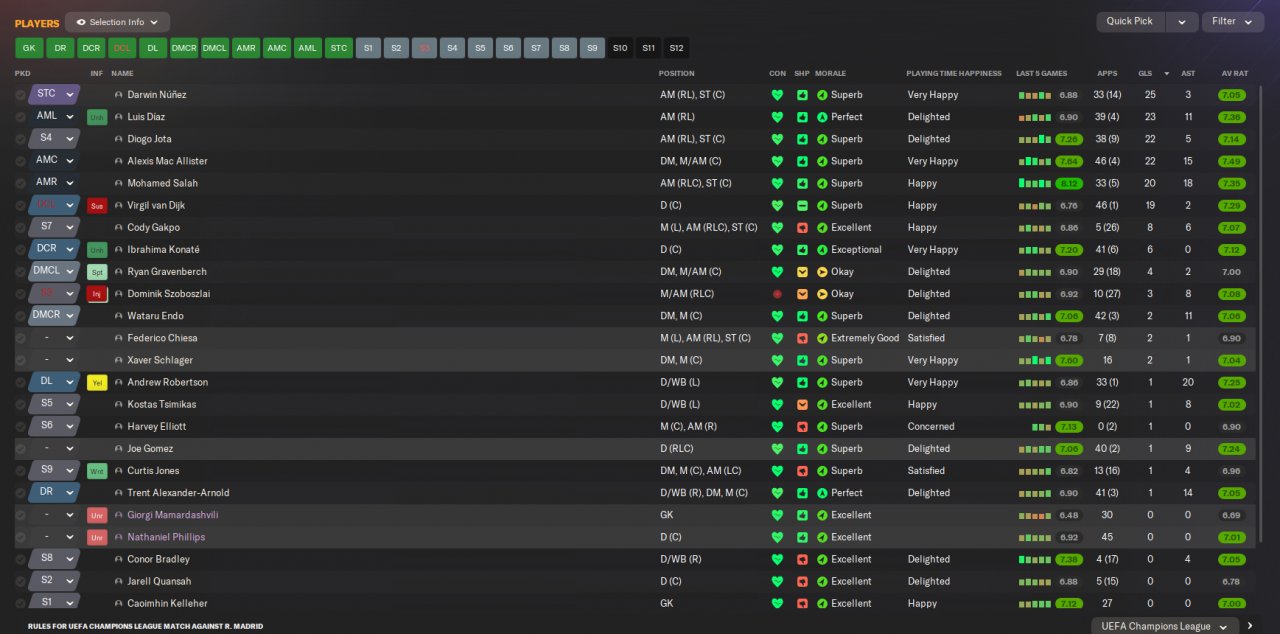1280x634 pixels.
Task: Select the S12 substitute tab
Action: [677, 48]
